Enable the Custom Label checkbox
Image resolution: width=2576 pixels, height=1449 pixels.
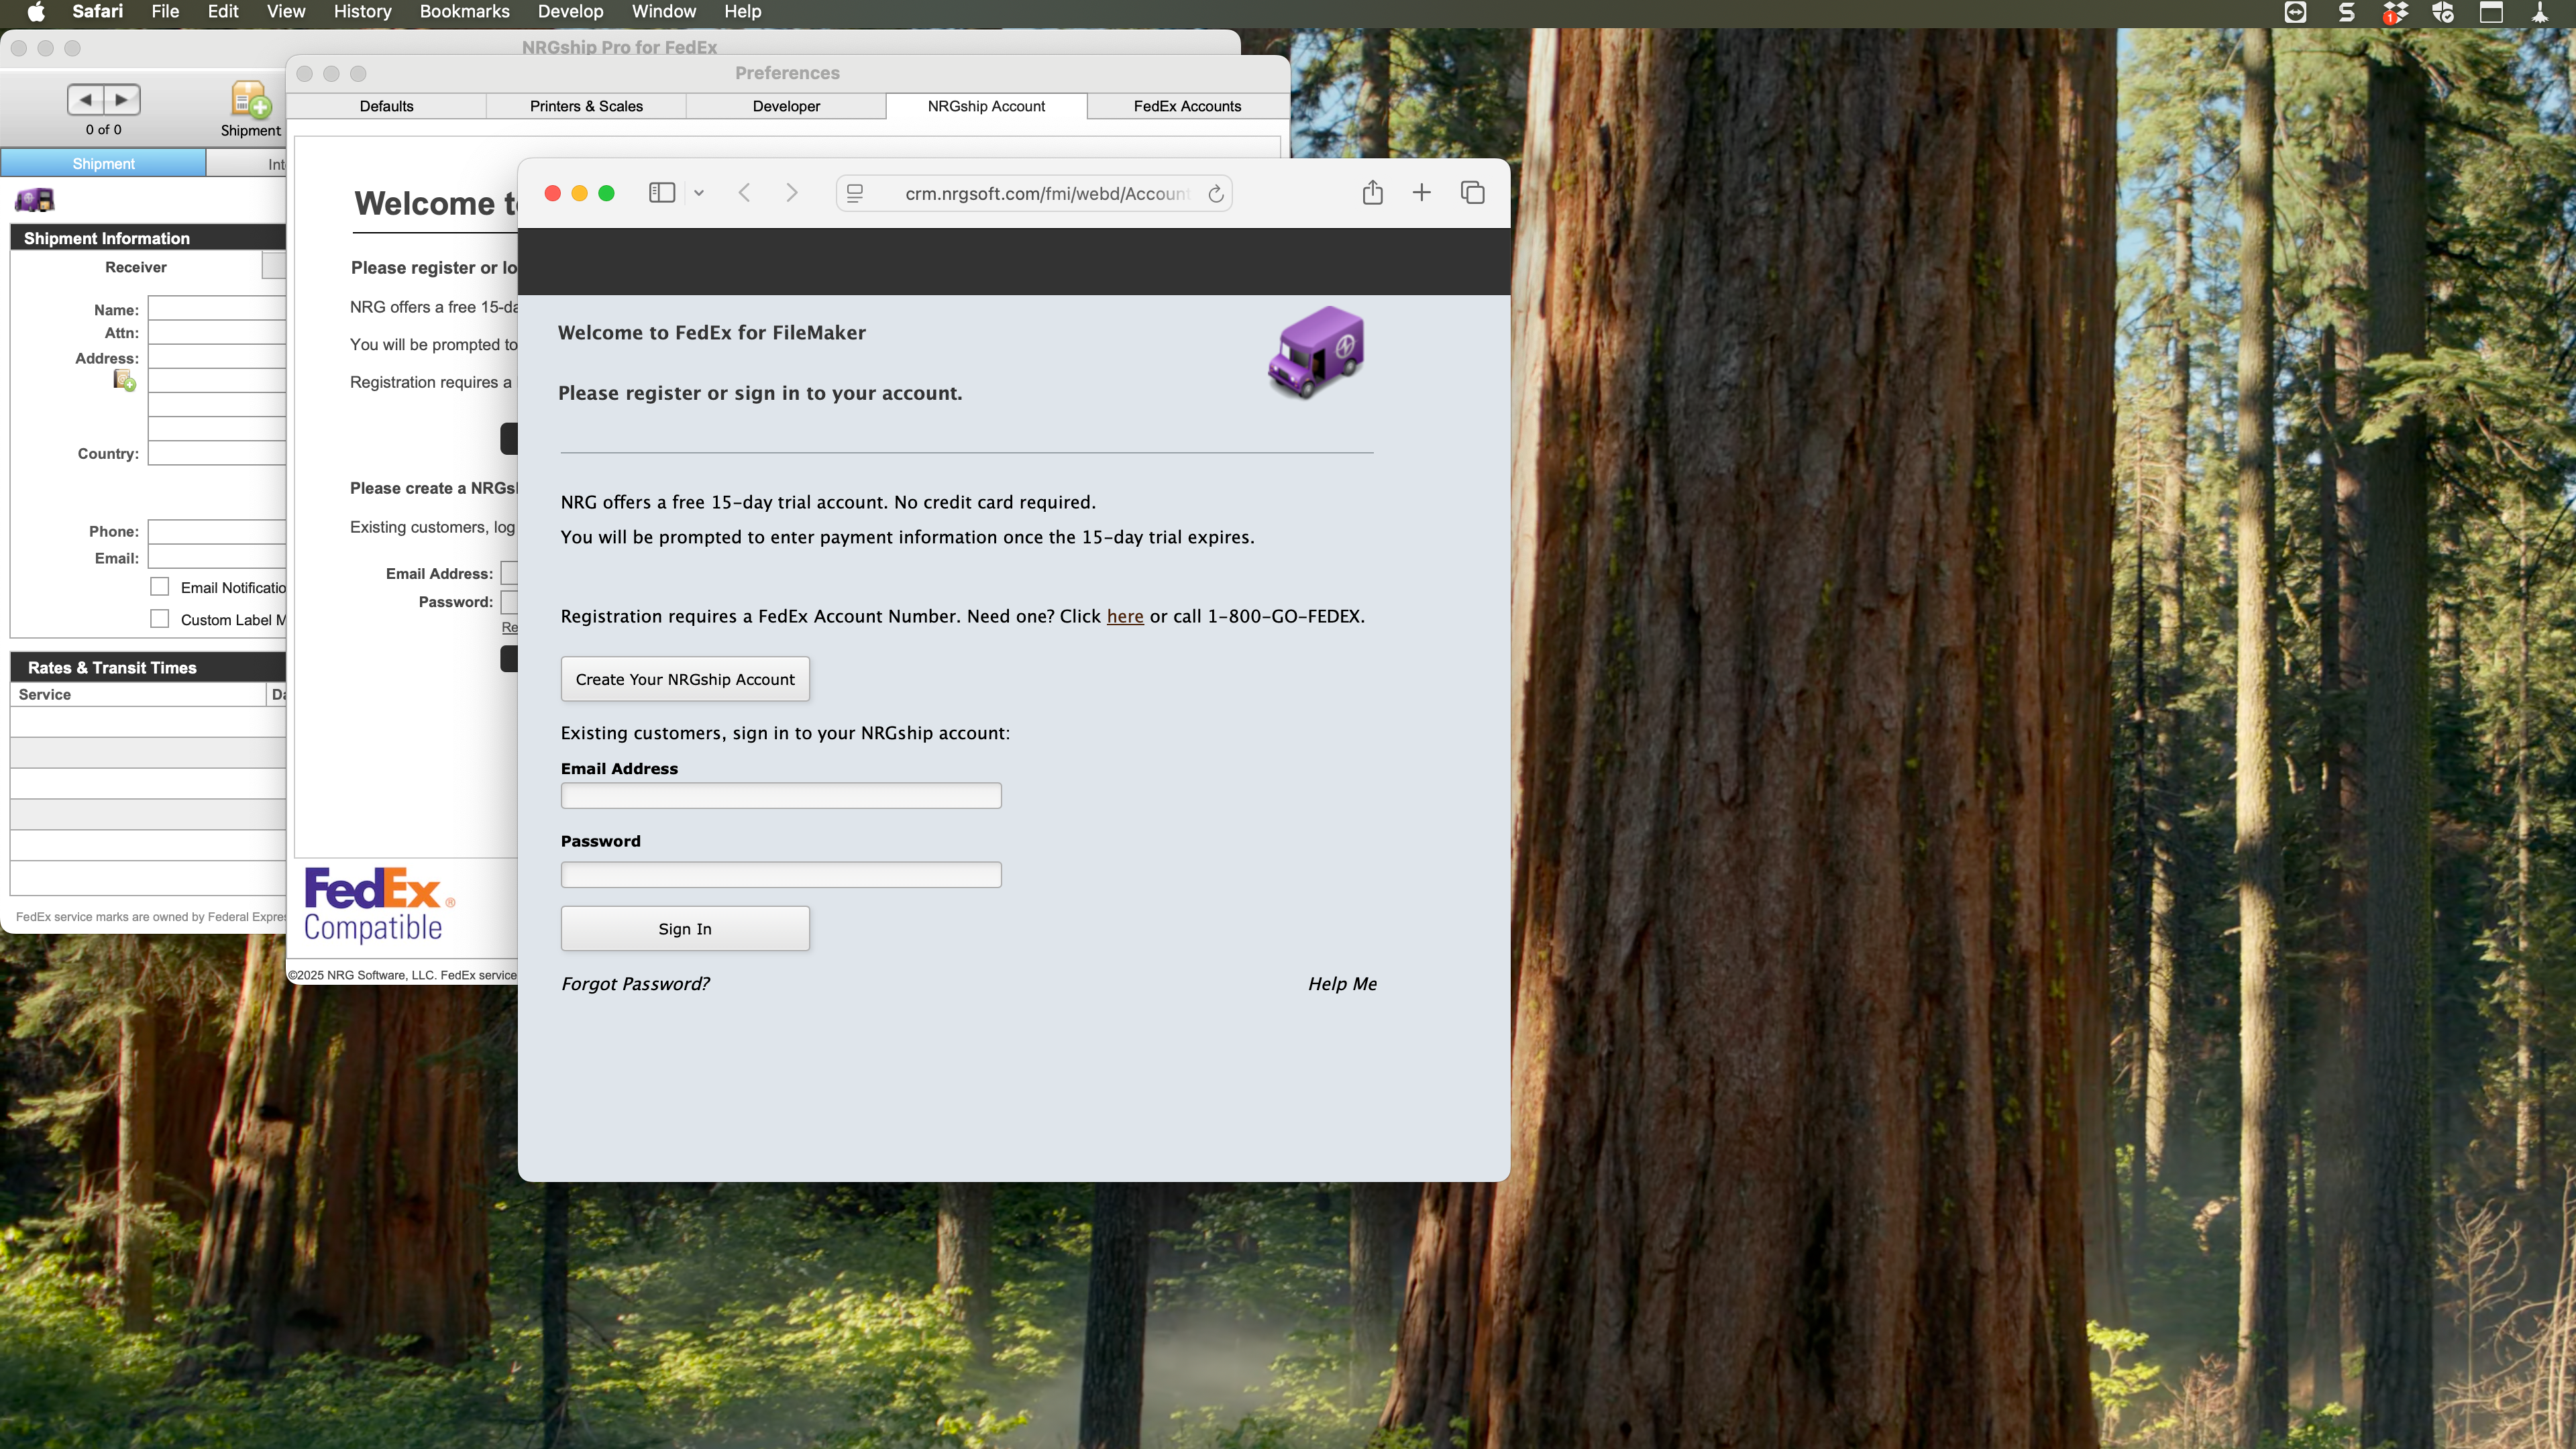pyautogui.click(x=160, y=619)
